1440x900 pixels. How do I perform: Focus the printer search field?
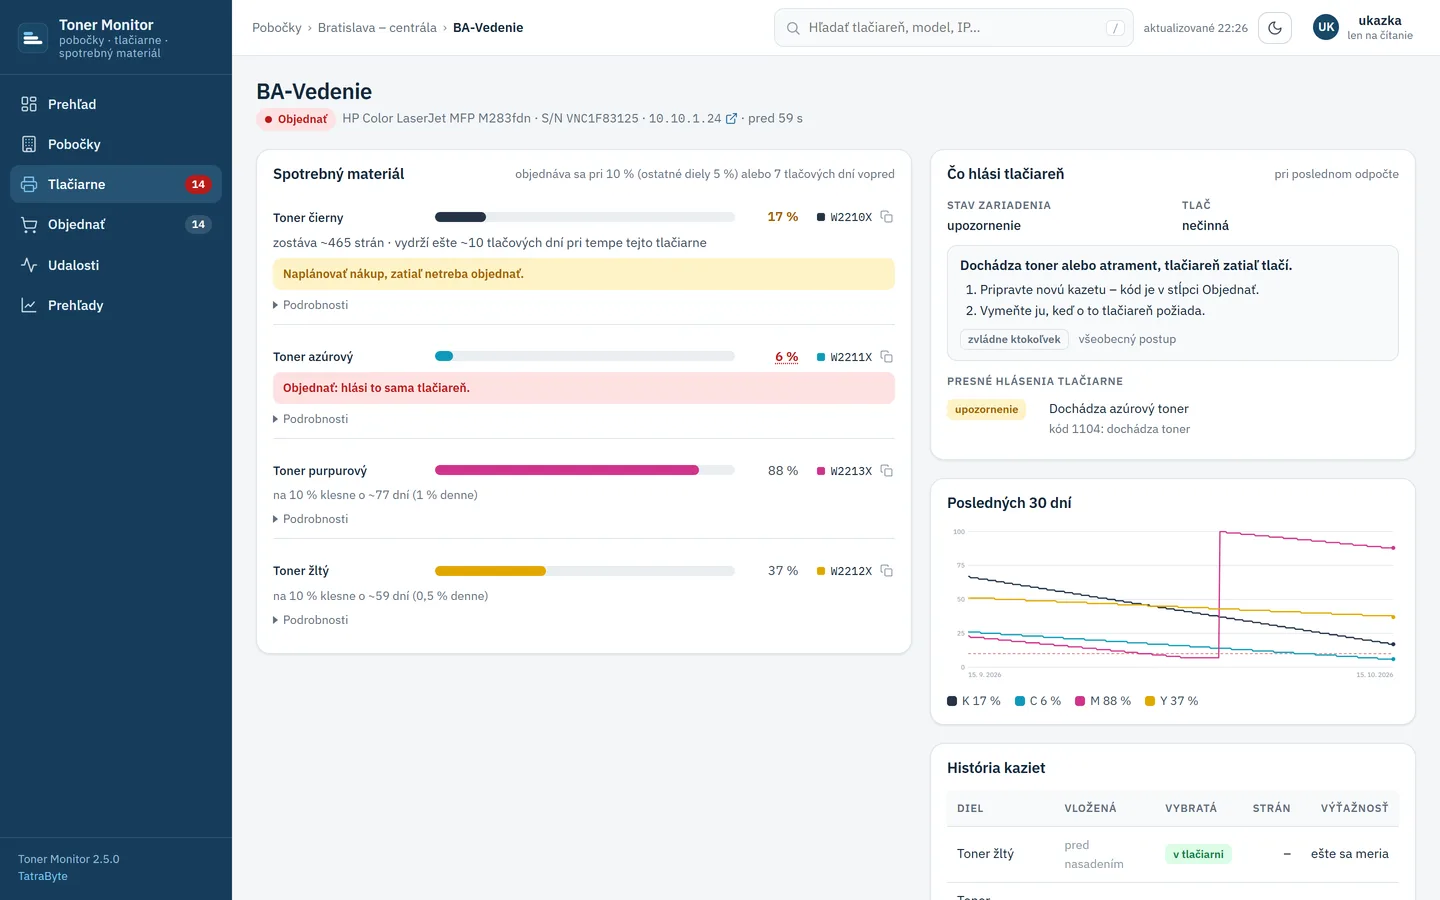point(953,28)
